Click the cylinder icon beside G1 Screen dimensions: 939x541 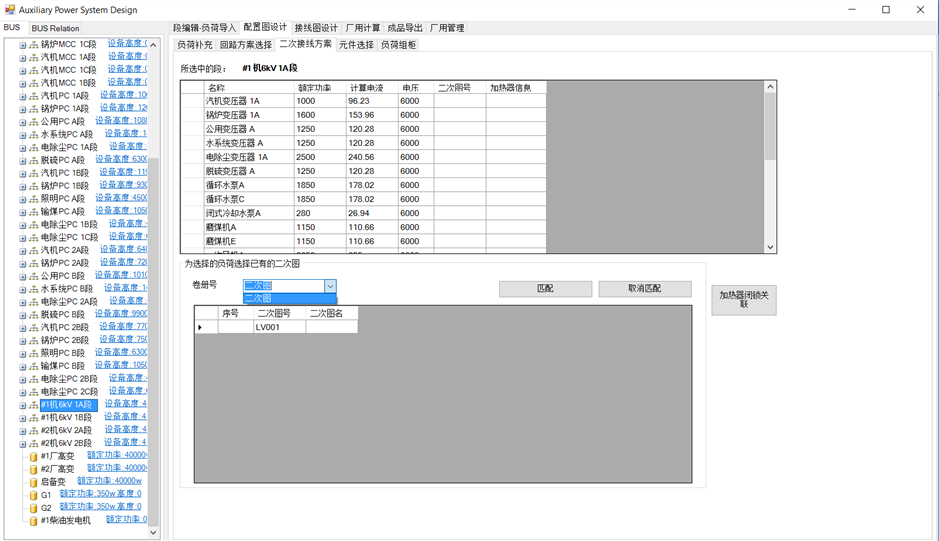34,495
